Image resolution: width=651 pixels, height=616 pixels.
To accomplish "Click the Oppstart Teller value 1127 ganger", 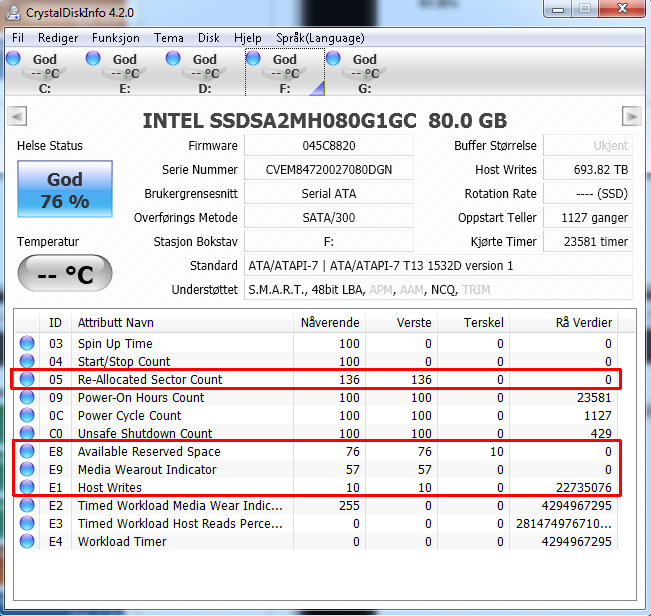I will point(588,218).
